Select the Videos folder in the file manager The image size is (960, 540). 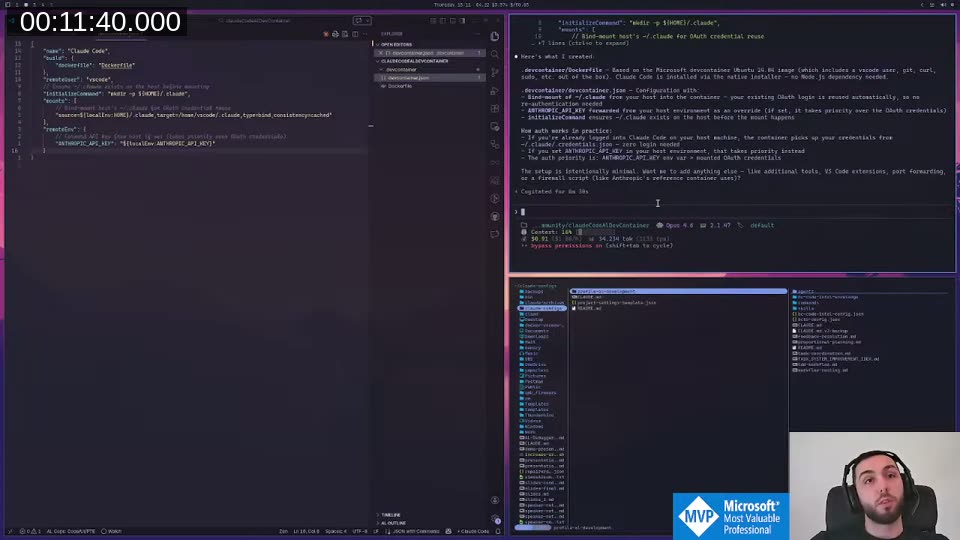[530, 421]
